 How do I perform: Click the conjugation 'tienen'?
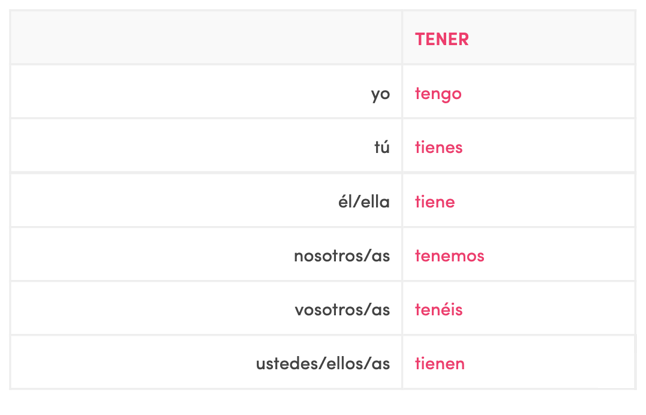pos(440,363)
